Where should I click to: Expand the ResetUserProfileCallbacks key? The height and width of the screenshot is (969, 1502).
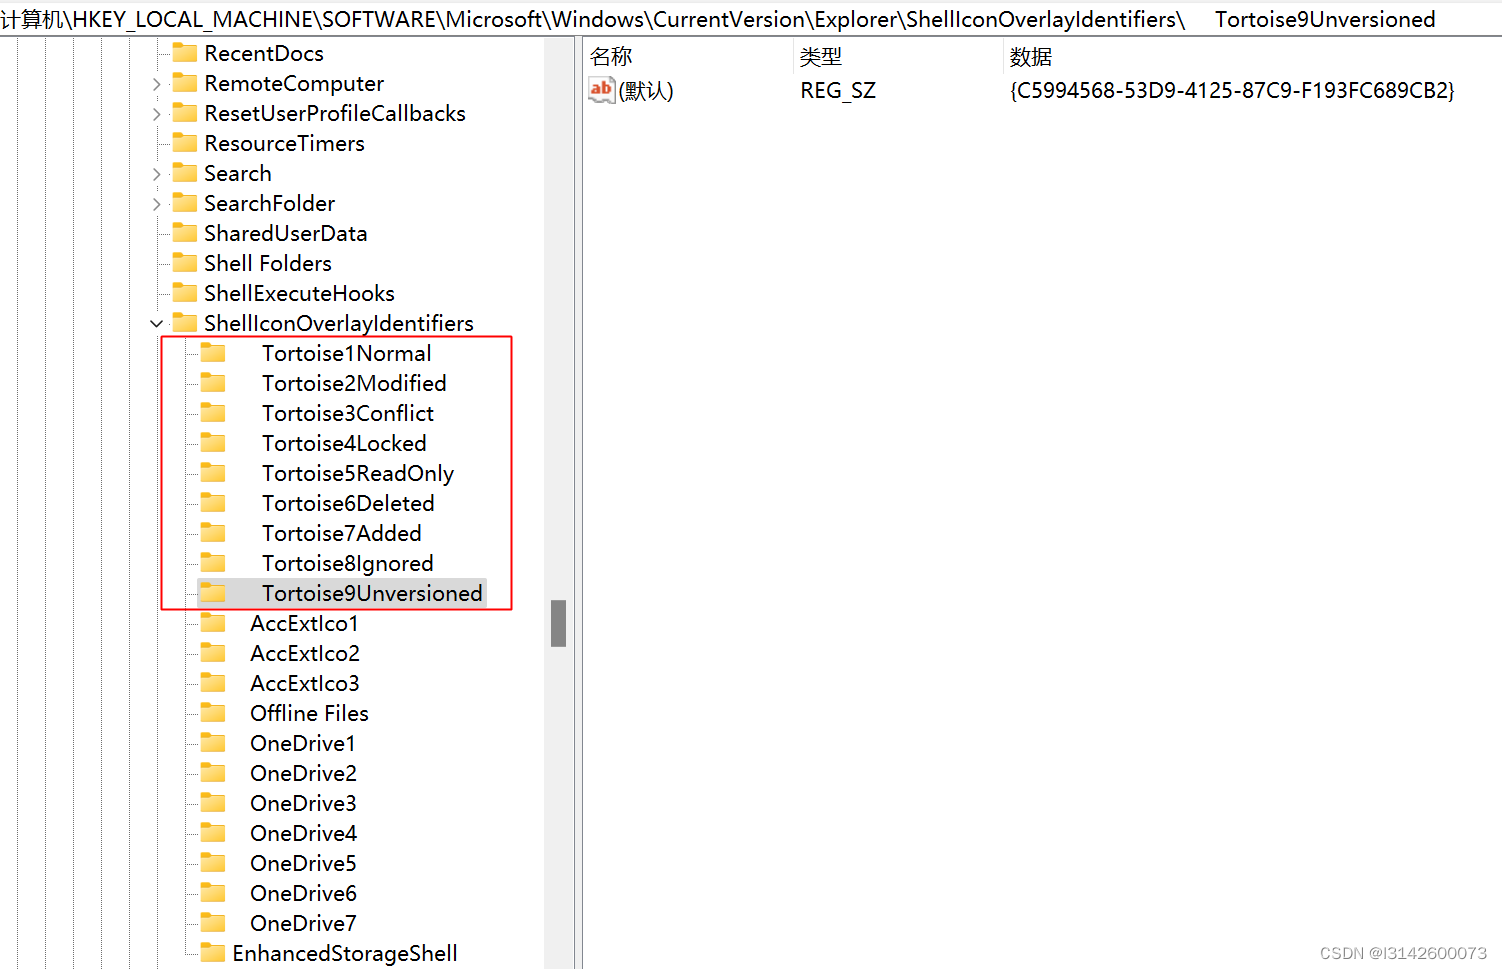tap(156, 114)
